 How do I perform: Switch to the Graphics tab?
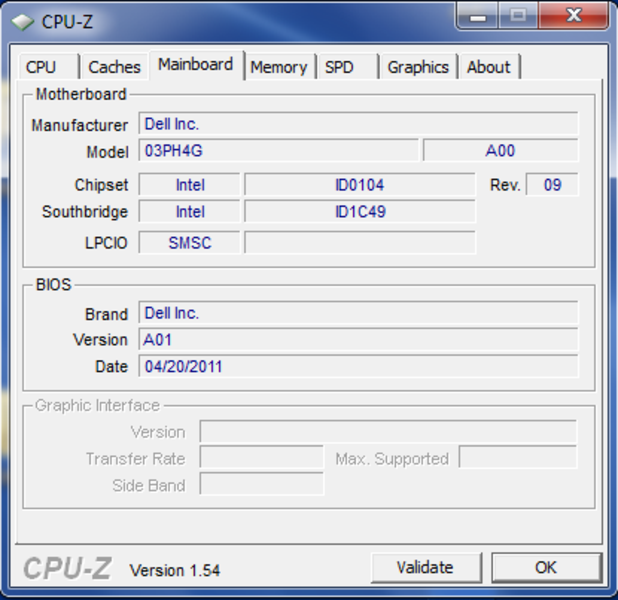point(418,67)
